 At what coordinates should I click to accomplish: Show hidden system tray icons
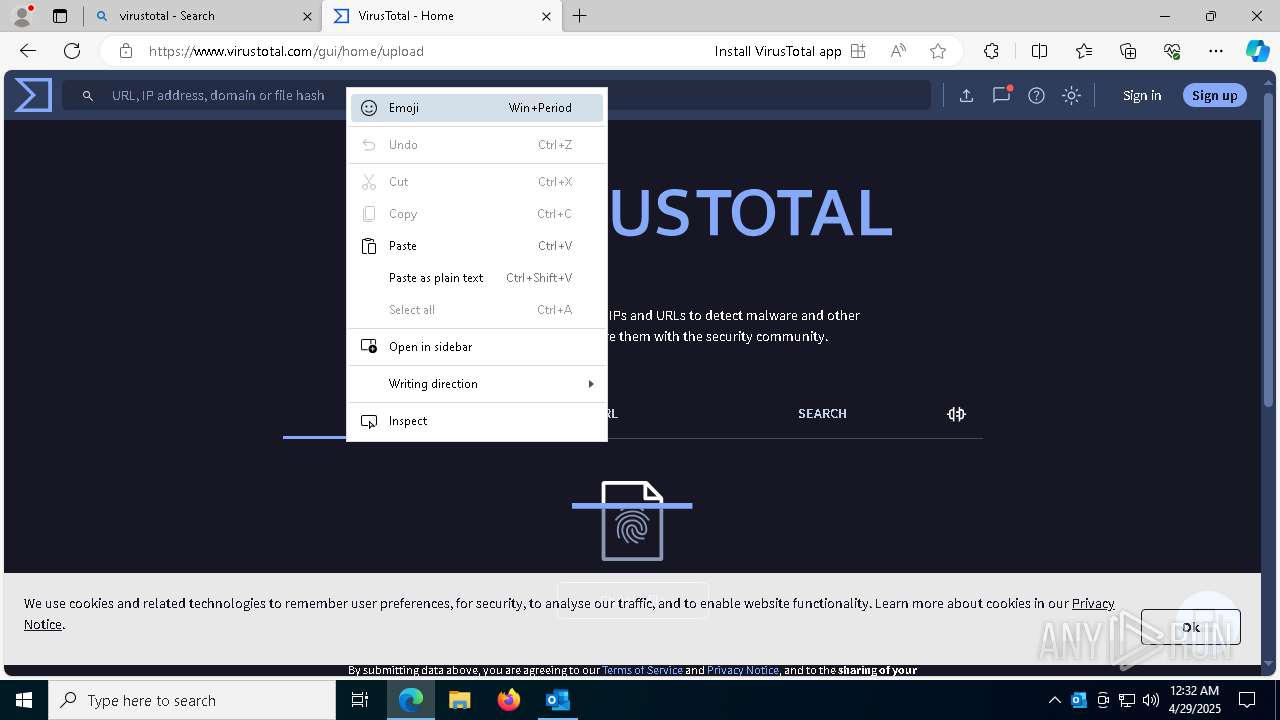point(1055,700)
